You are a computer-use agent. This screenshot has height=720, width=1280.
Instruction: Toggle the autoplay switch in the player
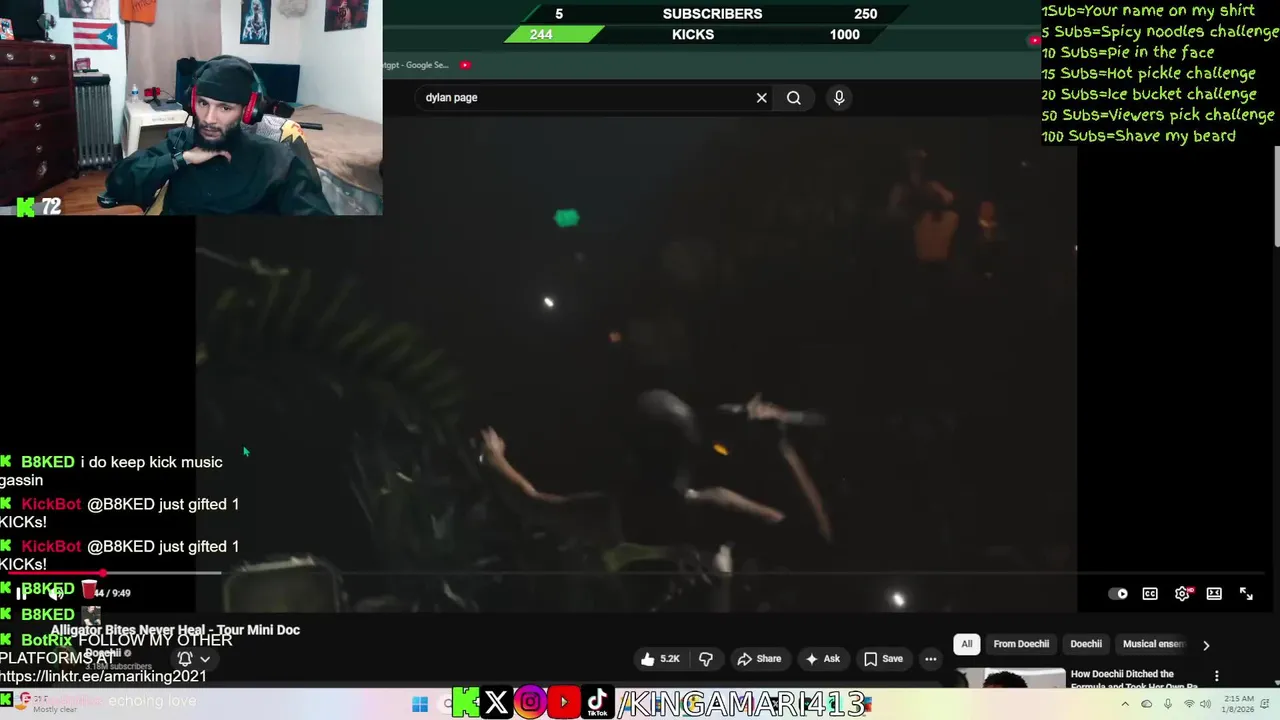[1118, 594]
